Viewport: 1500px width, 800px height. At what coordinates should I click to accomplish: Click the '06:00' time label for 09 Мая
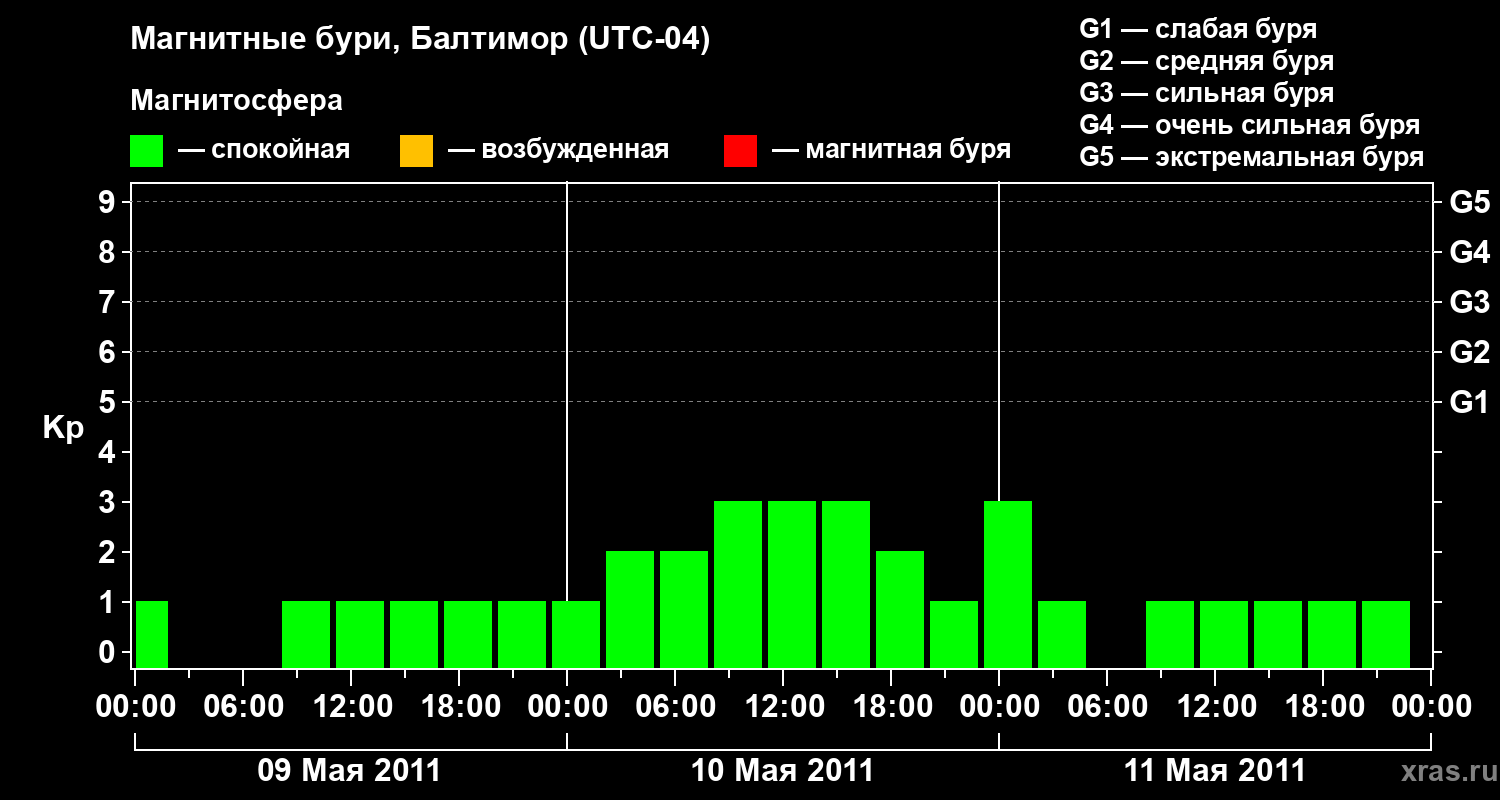click(243, 706)
